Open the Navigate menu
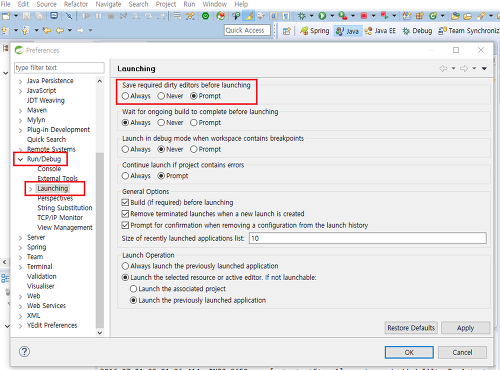Screen dimensions: 500x370 point(108,4)
